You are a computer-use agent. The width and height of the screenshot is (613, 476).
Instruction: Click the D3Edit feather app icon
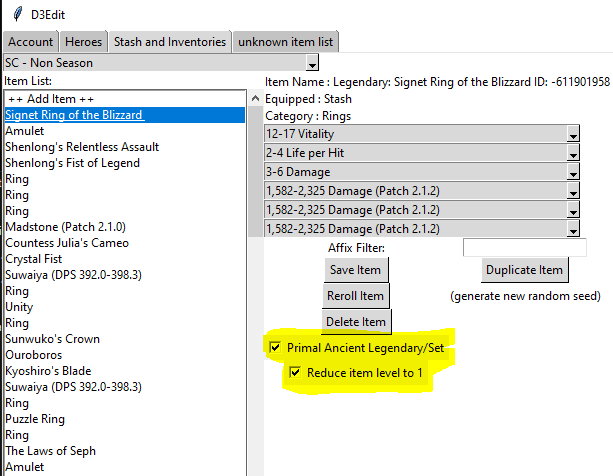pos(17,14)
